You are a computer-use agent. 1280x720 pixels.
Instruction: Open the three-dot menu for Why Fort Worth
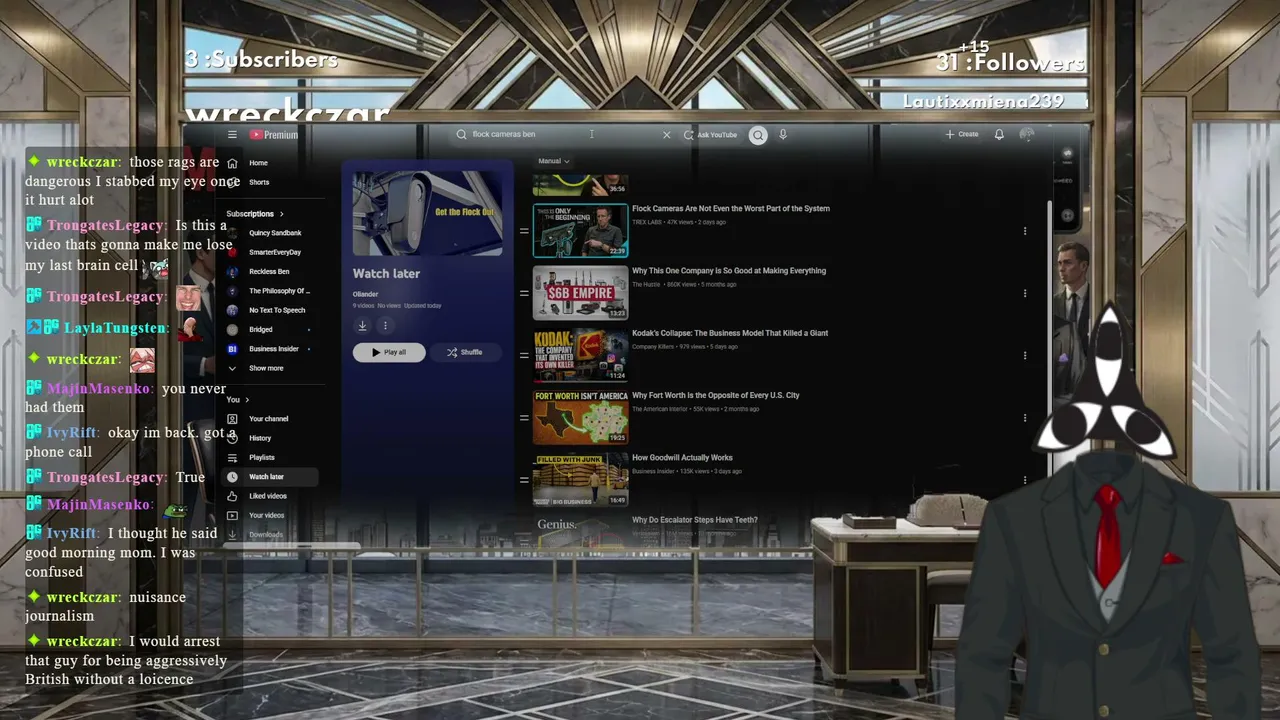pos(1025,418)
